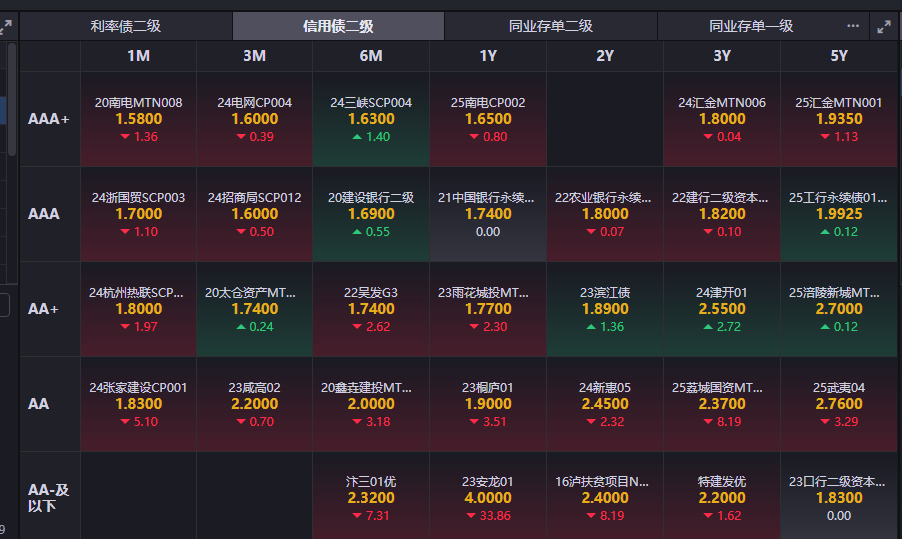Viewport: 902px width, 539px height.
Task: Expand panel with top-right arrows icon
Action: pos(884,26)
